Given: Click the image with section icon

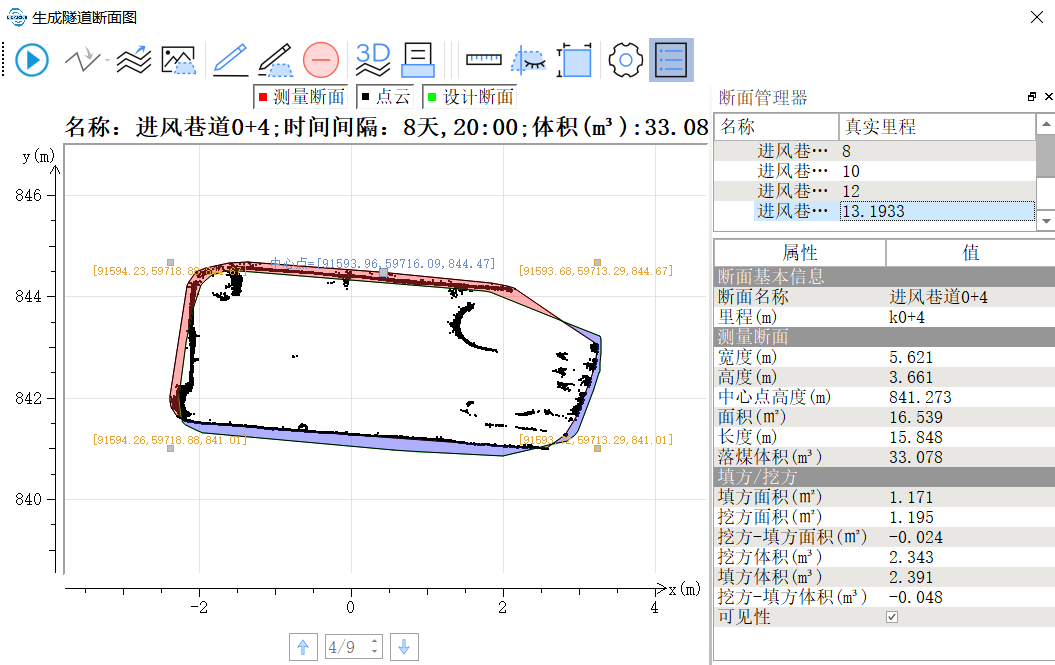Looking at the screenshot, I should click(178, 60).
